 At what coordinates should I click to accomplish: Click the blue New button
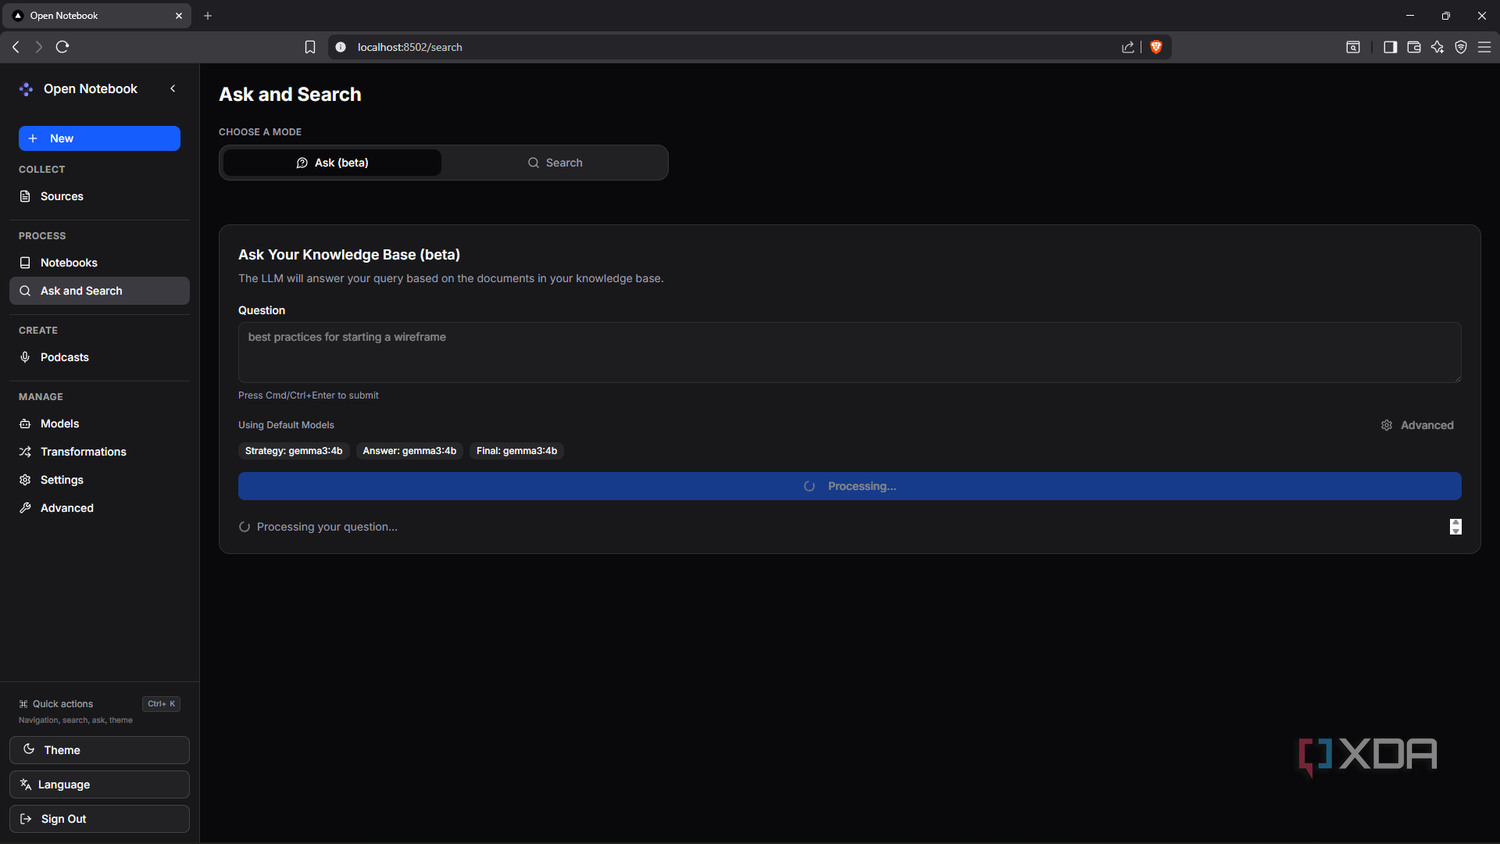click(99, 138)
